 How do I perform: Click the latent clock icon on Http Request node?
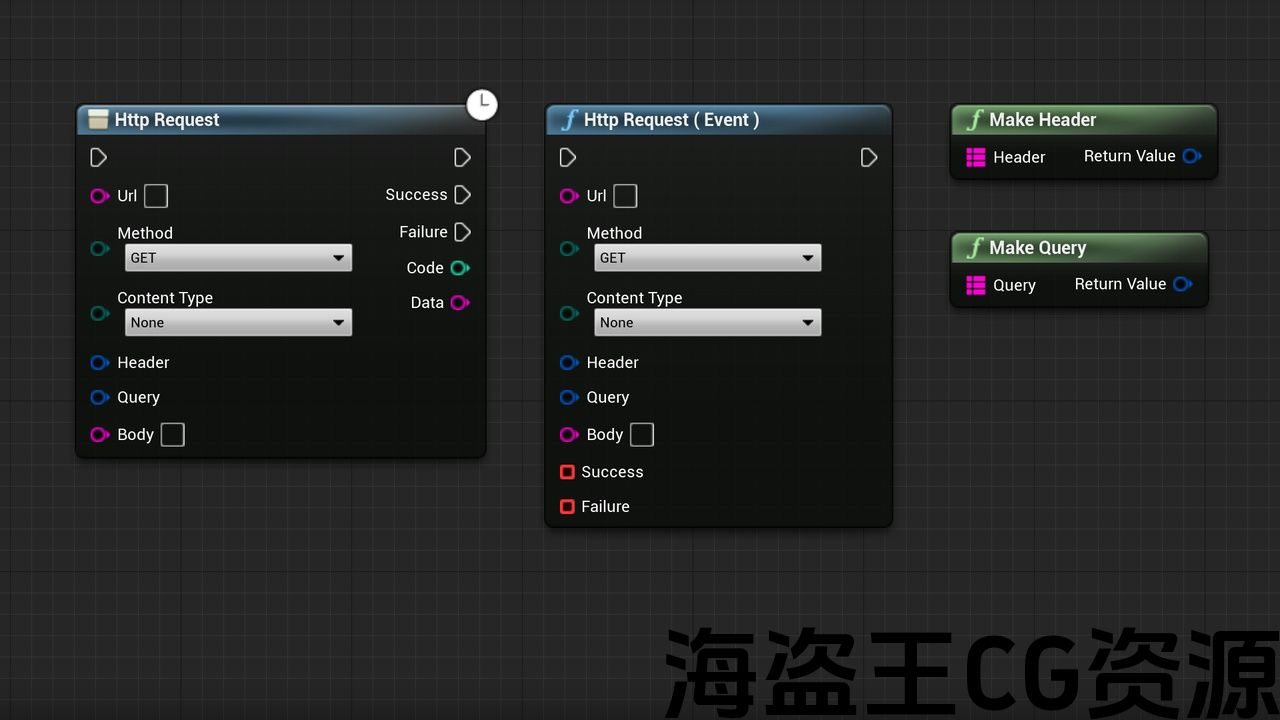[x=482, y=104]
